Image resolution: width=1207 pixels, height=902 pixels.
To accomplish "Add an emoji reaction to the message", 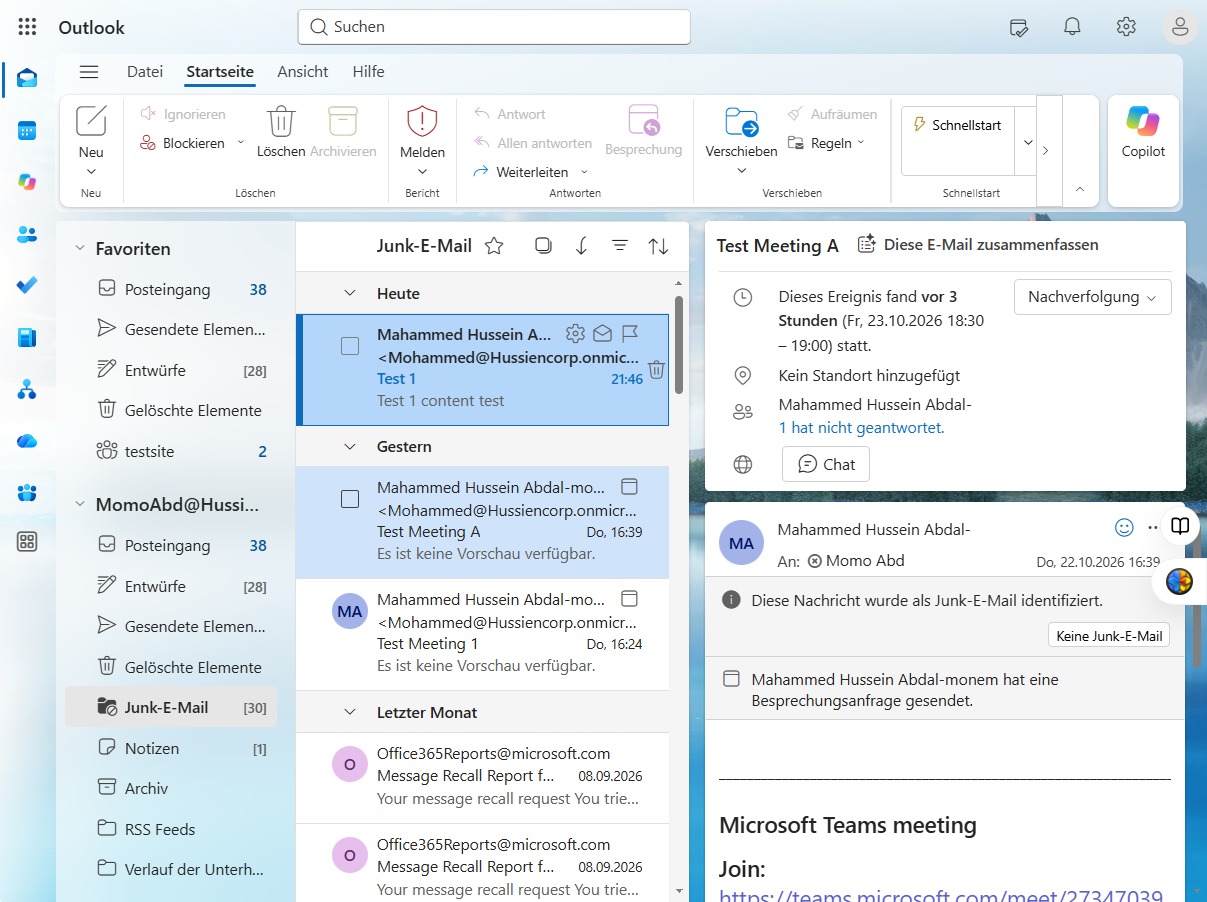I will coord(1124,526).
